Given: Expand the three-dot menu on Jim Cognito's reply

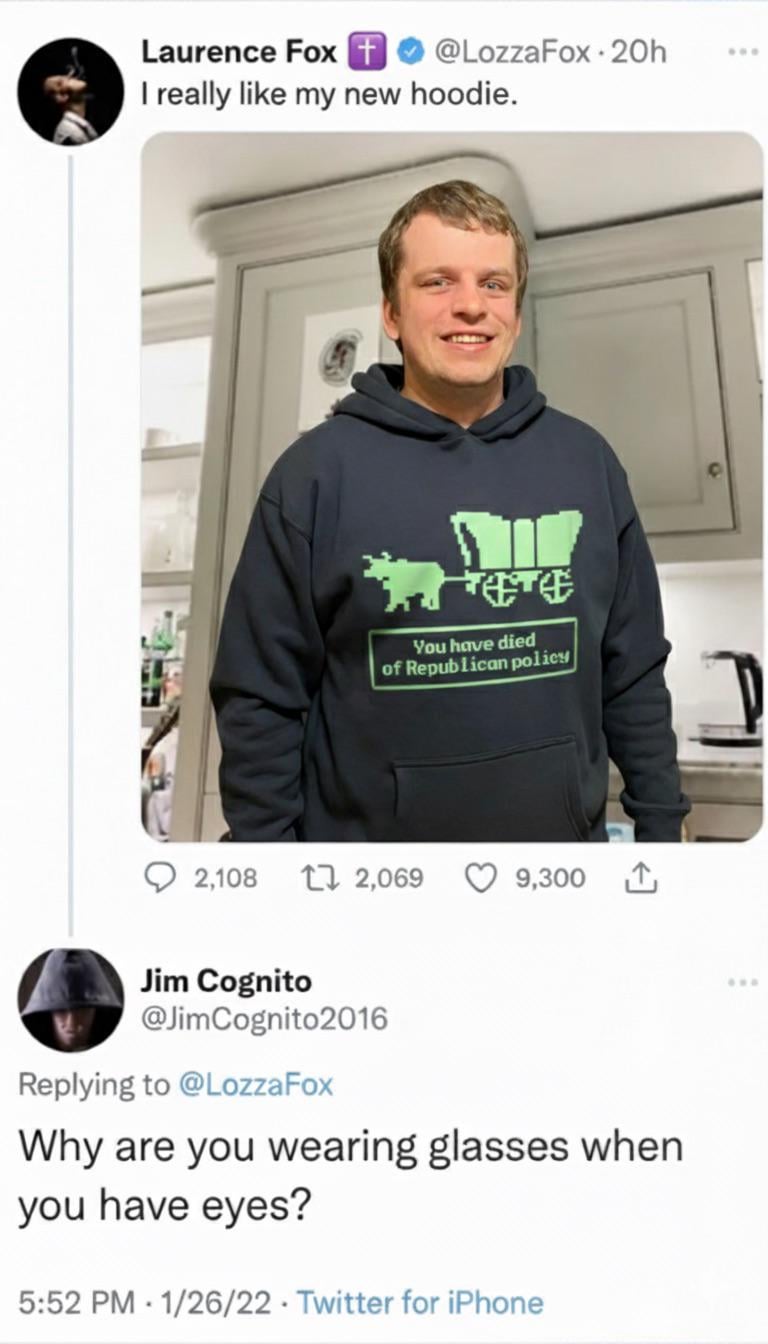Looking at the screenshot, I should pos(742,985).
